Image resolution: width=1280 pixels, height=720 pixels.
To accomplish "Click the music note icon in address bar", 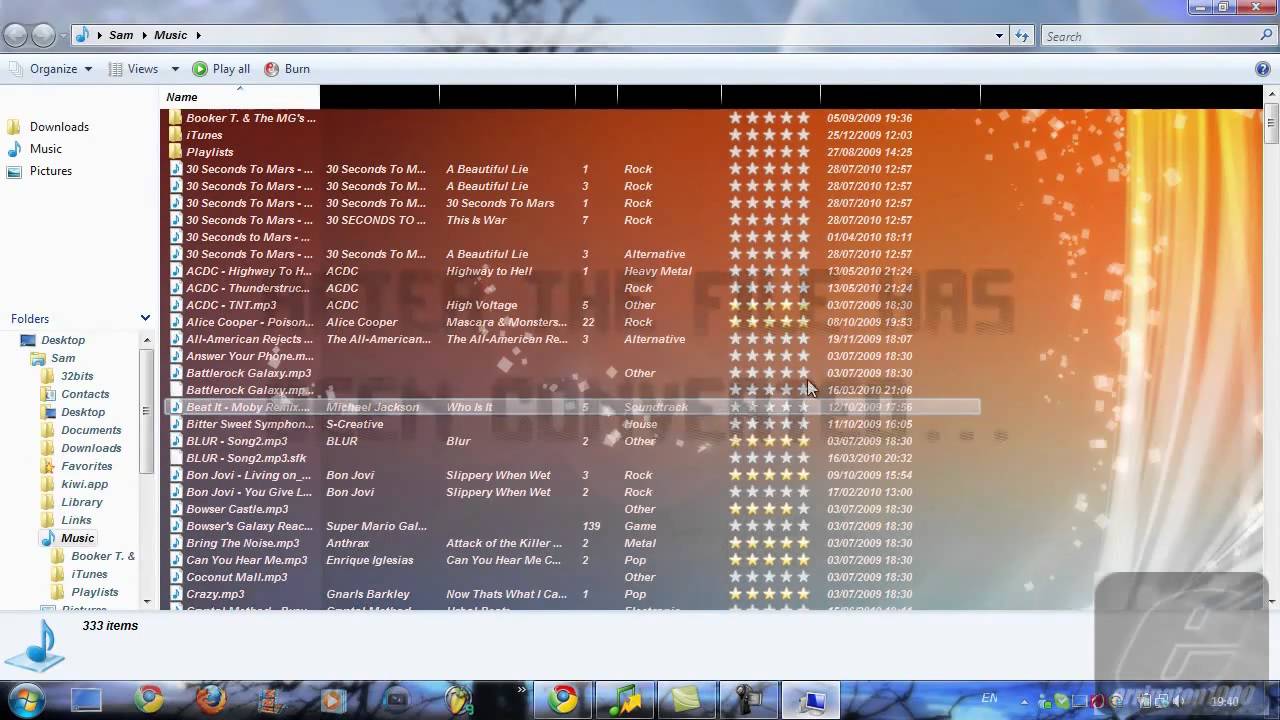I will coord(82,35).
